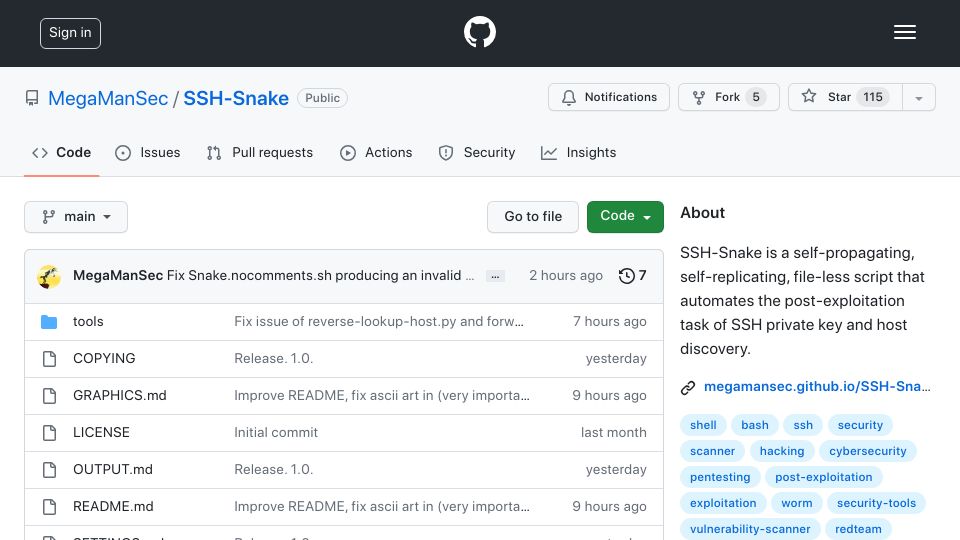Select the cybersecurity topic tag
Viewport: 960px width, 540px height.
click(x=868, y=451)
